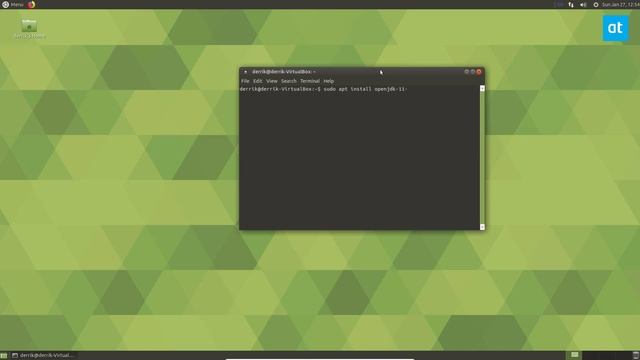The image size is (640, 360).
Task: Open the File menu in terminal
Action: 245,81
